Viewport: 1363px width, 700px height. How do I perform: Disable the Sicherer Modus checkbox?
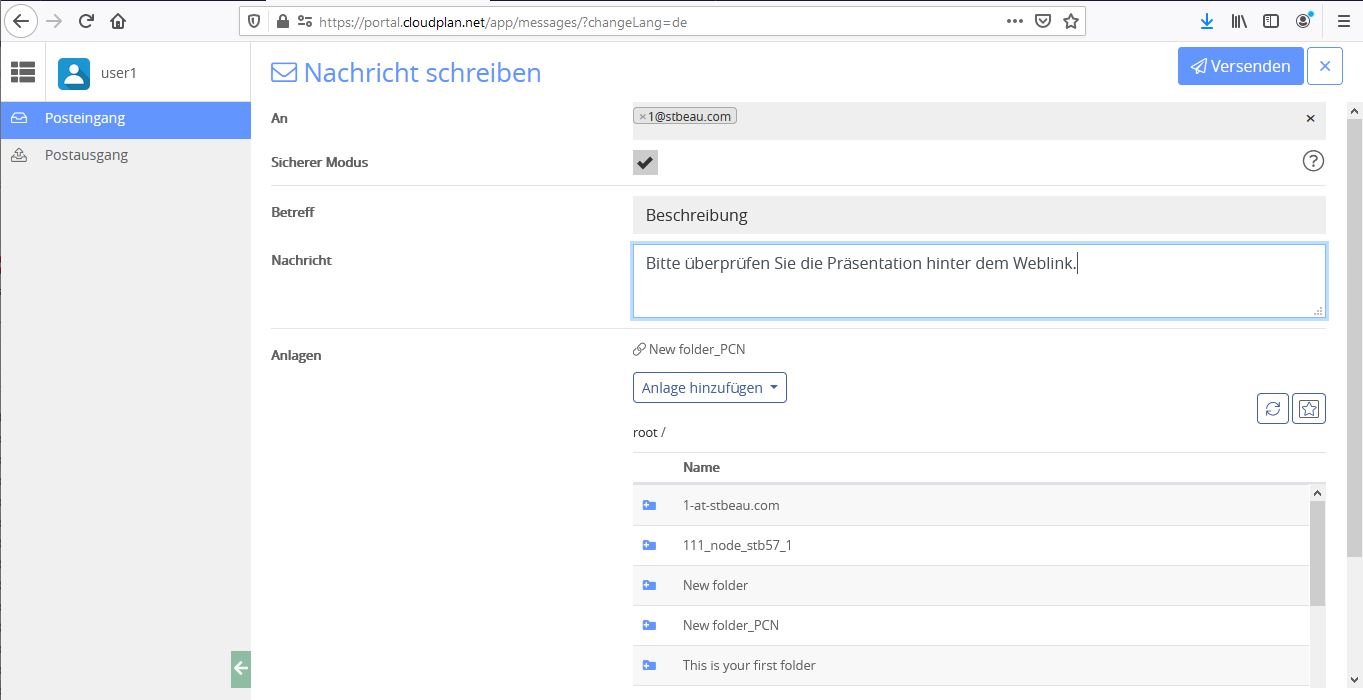643,162
